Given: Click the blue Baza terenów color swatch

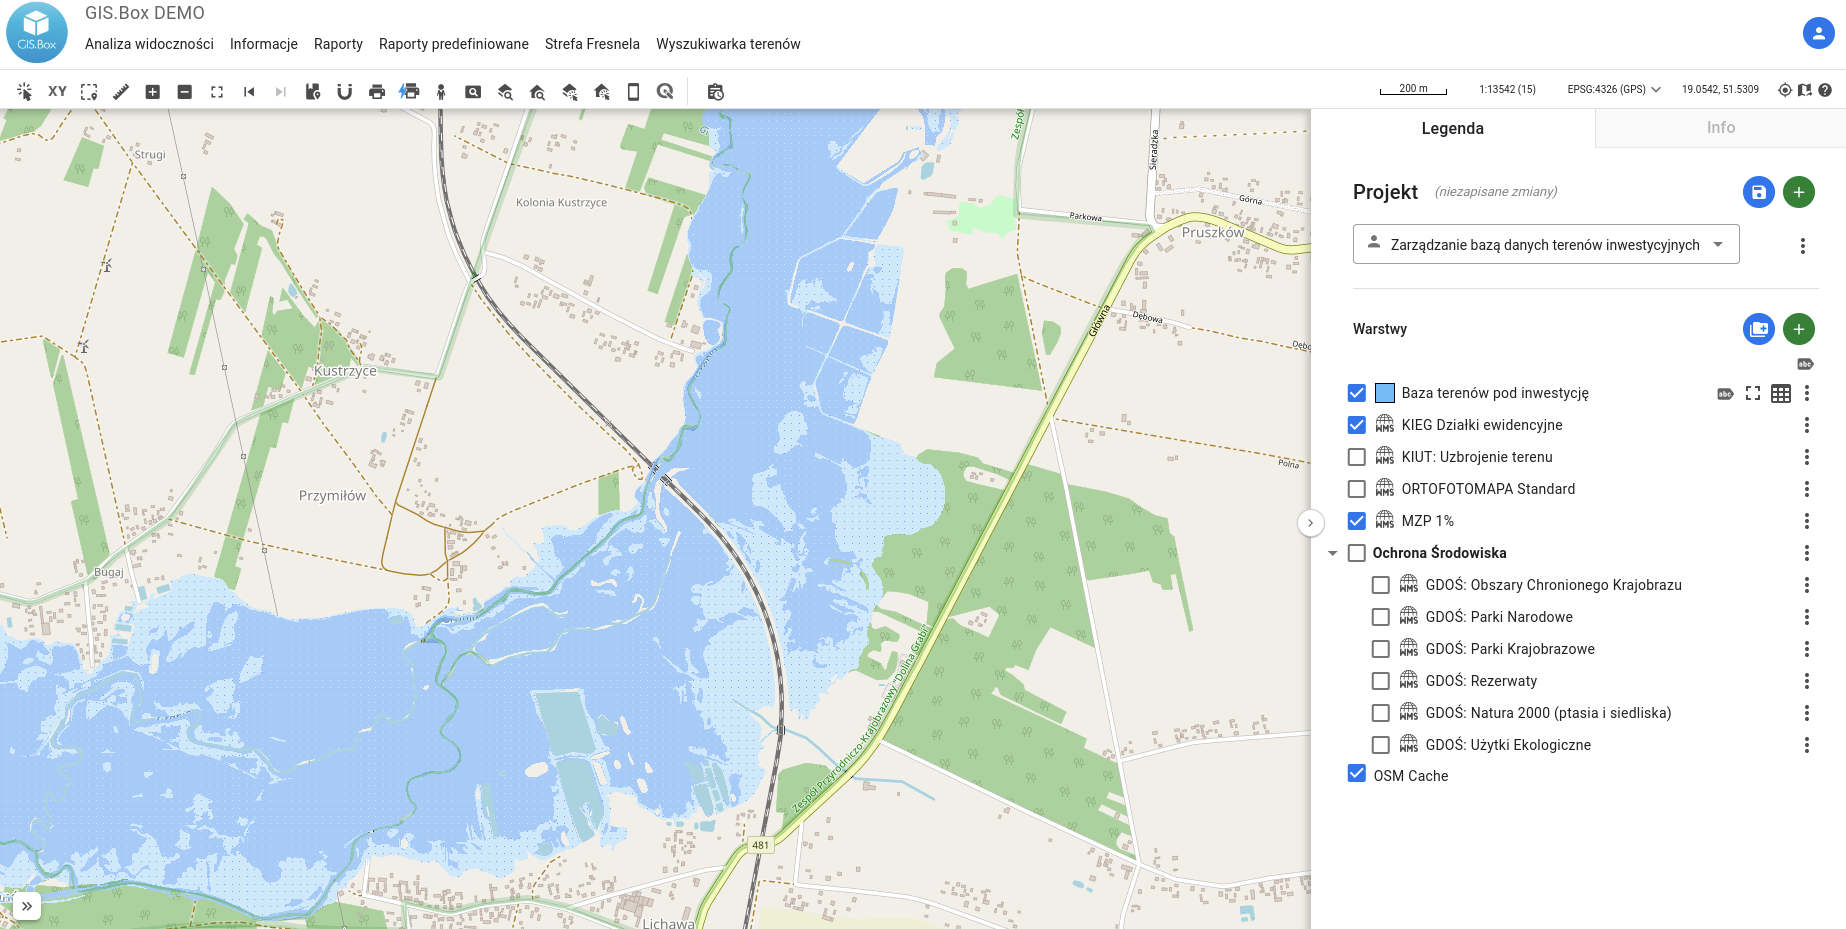Looking at the screenshot, I should (1385, 393).
